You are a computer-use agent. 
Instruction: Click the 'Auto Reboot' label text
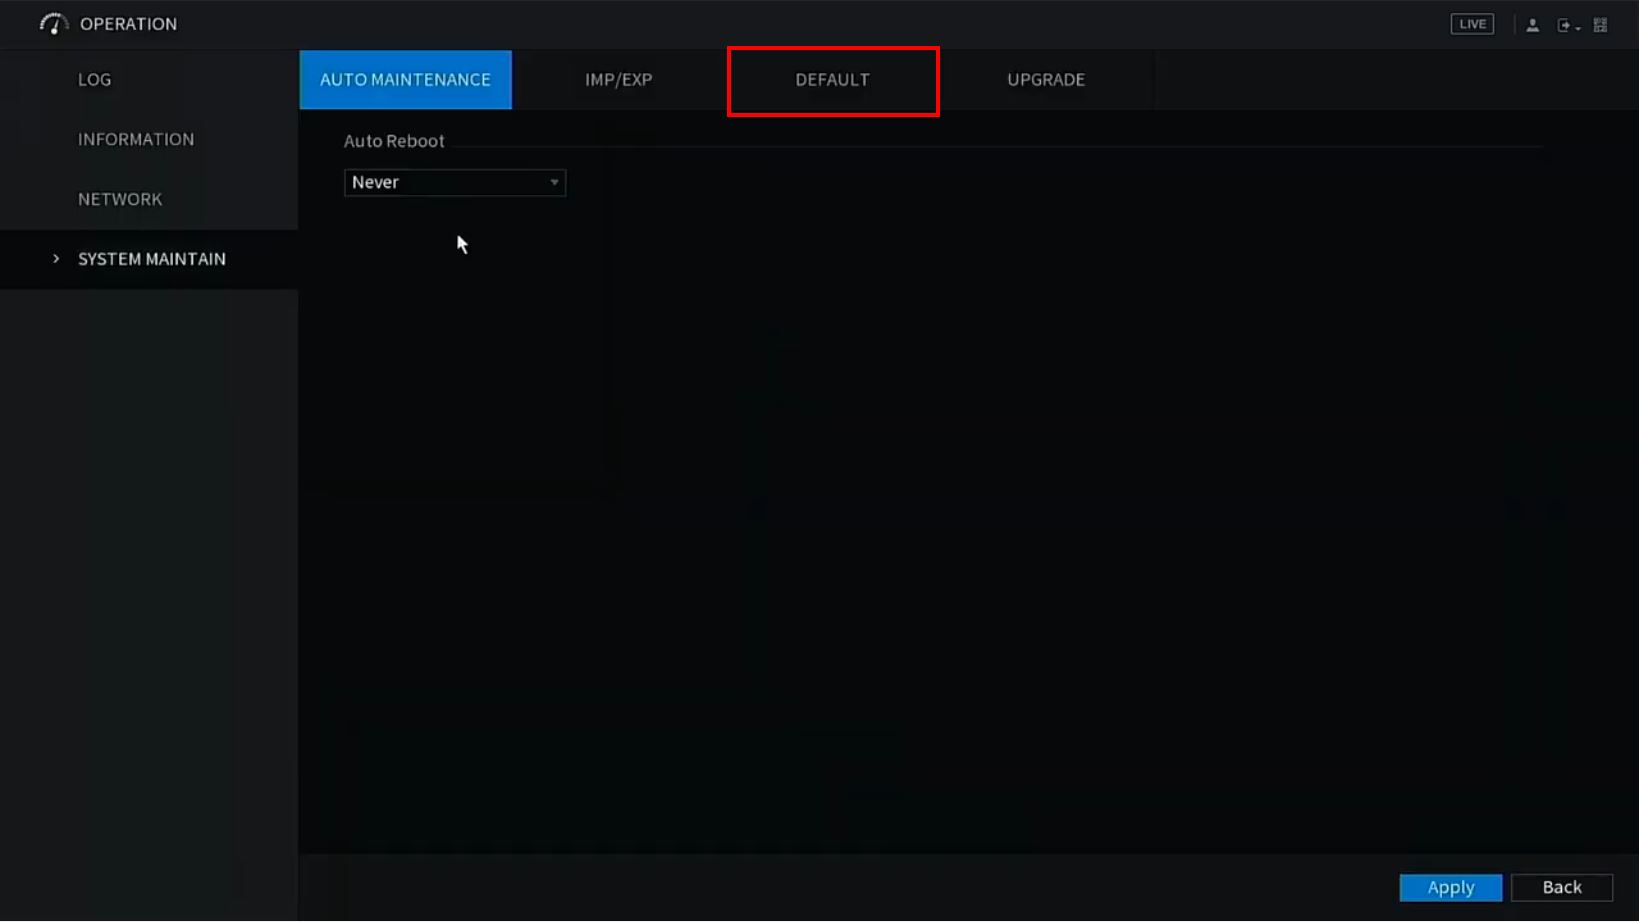click(394, 141)
